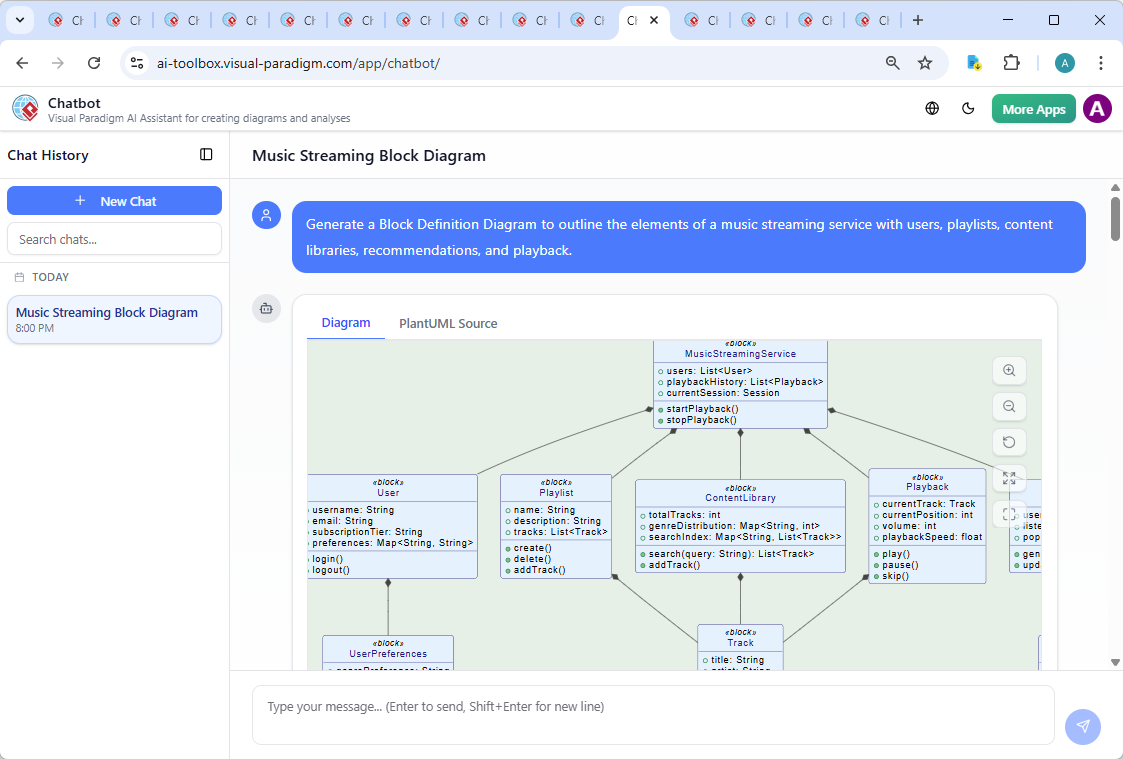The height and width of the screenshot is (759, 1123).
Task: Switch to the PlantUML Source tab
Action: (x=447, y=323)
